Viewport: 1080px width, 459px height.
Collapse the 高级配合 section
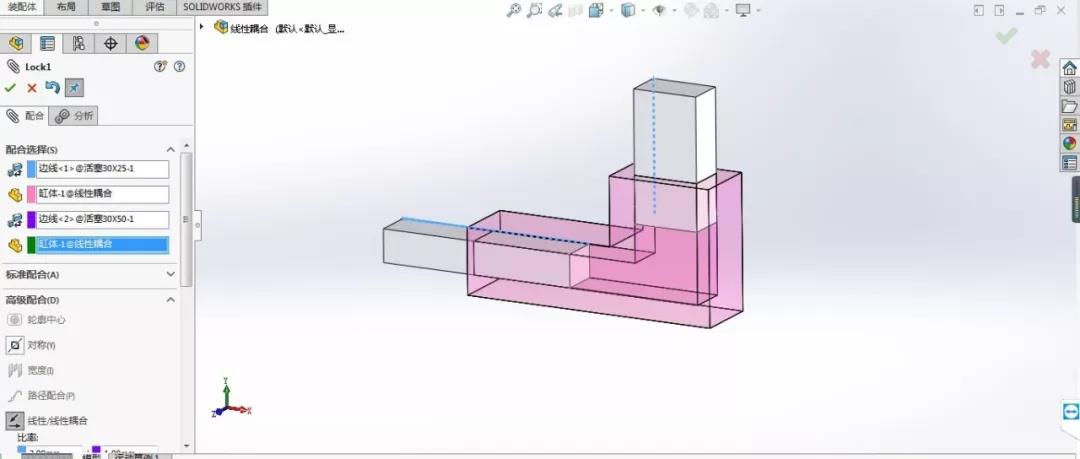170,300
